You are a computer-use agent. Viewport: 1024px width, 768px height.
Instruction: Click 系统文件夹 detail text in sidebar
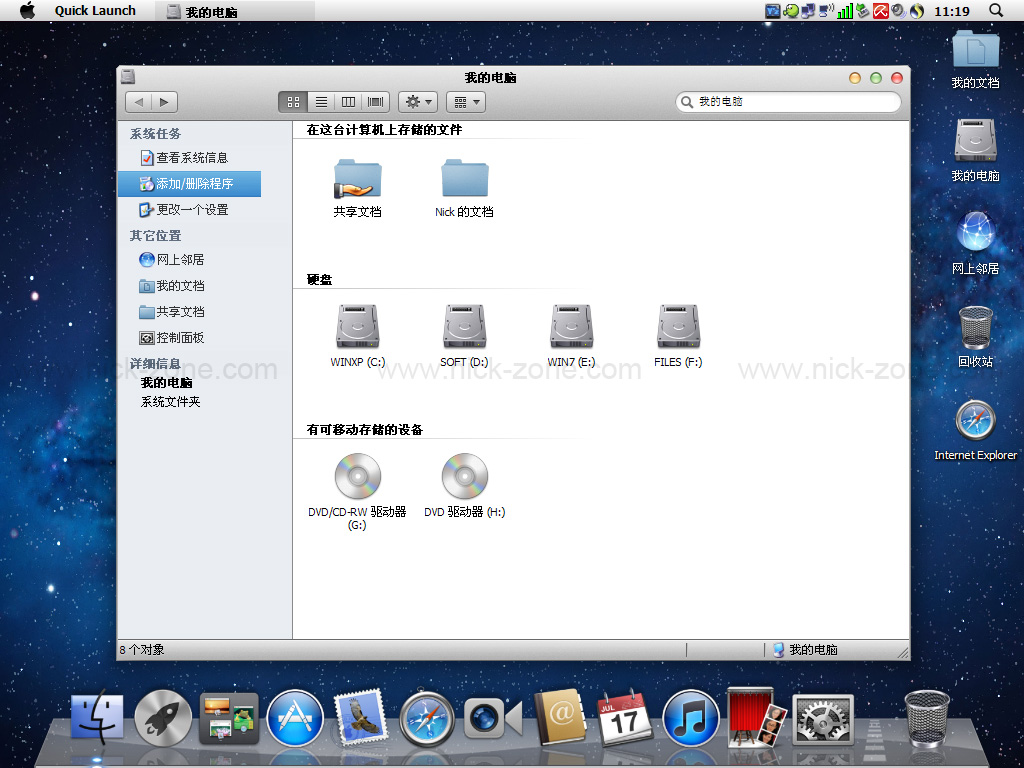click(x=170, y=402)
